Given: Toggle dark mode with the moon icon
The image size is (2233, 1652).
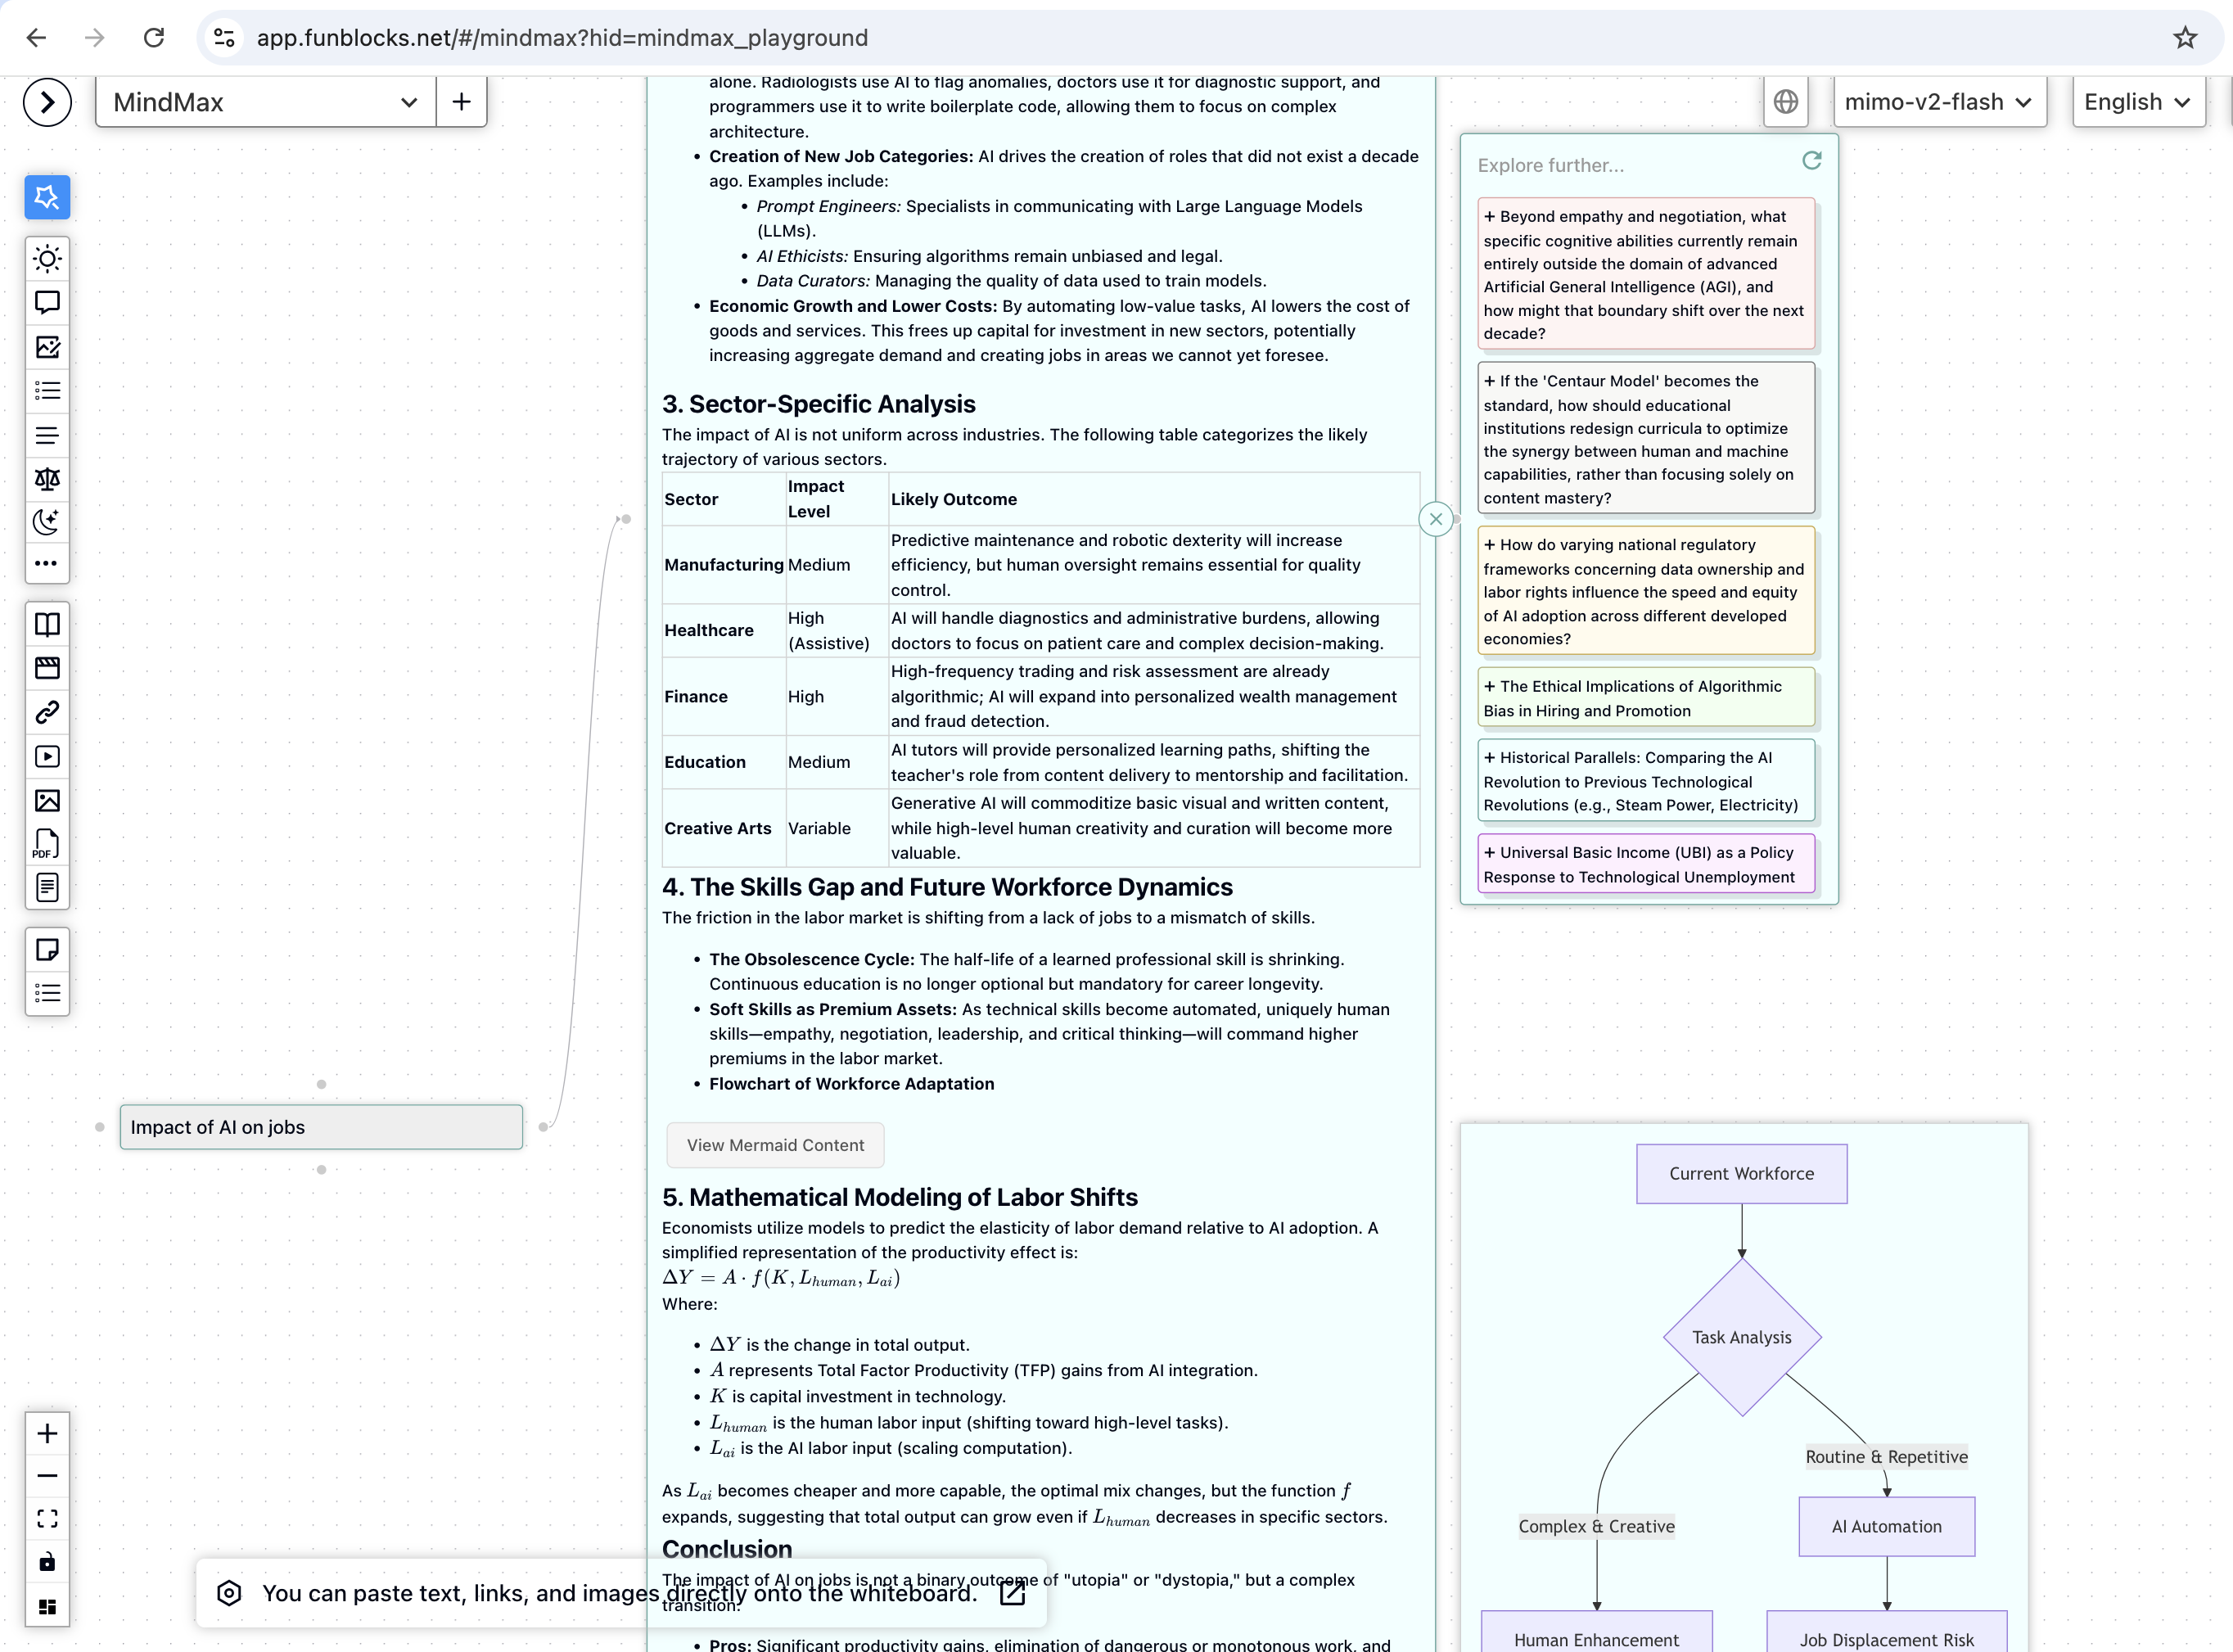Looking at the screenshot, I should point(47,521).
